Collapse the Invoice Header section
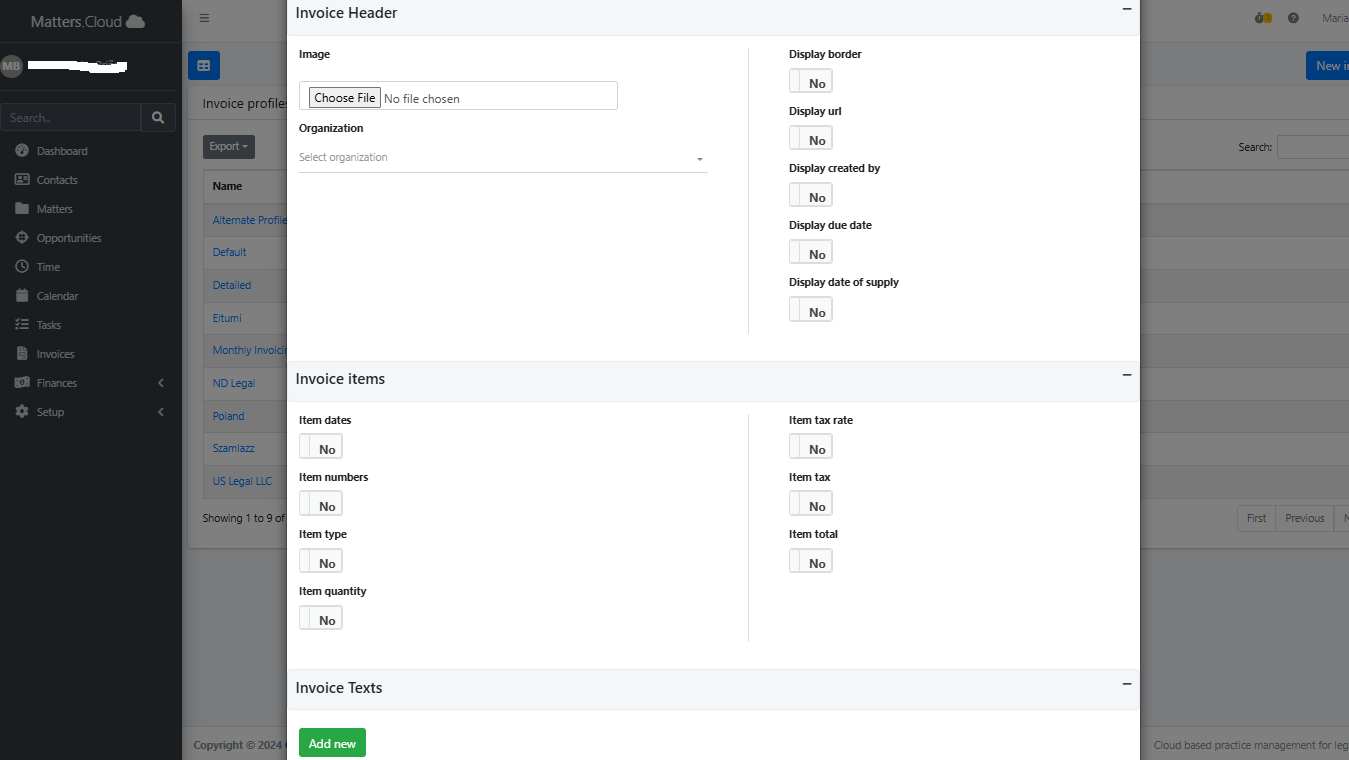The width and height of the screenshot is (1349, 760). coord(1127,9)
